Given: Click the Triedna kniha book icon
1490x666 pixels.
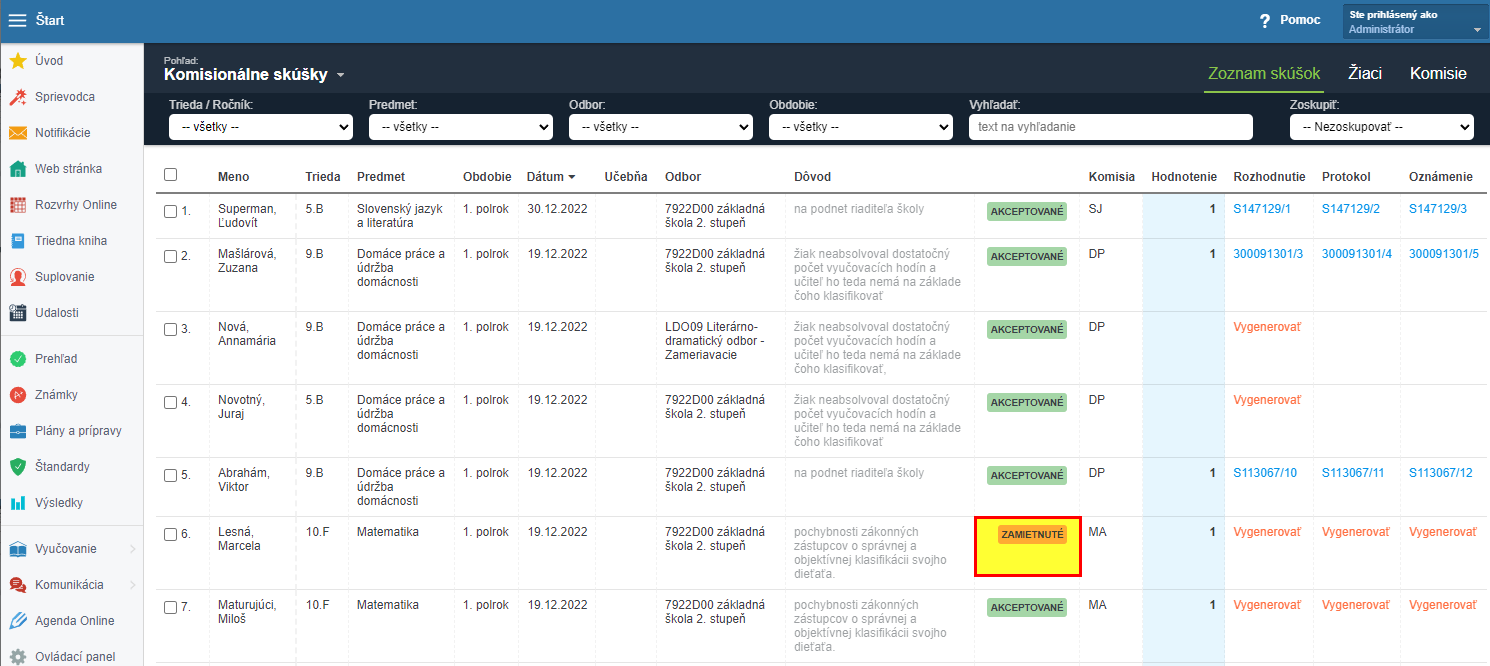Looking at the screenshot, I should click(x=18, y=241).
